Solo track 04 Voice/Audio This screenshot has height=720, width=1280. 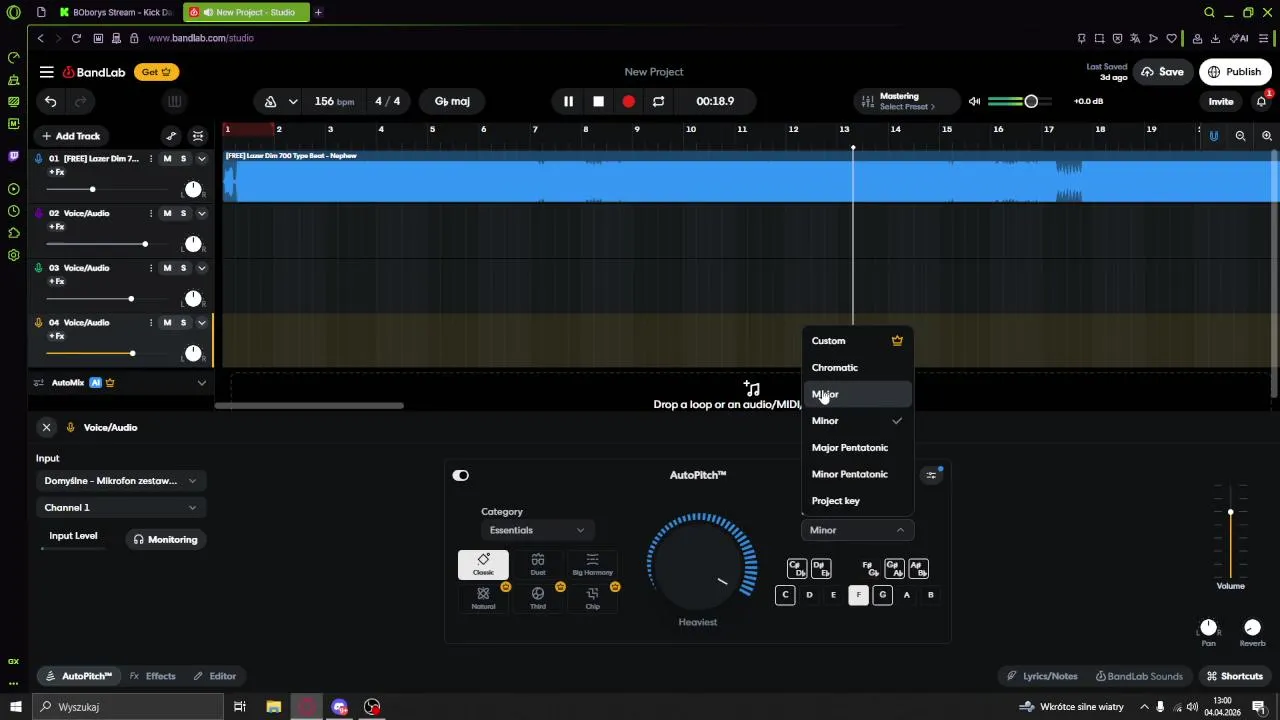pyautogui.click(x=183, y=322)
